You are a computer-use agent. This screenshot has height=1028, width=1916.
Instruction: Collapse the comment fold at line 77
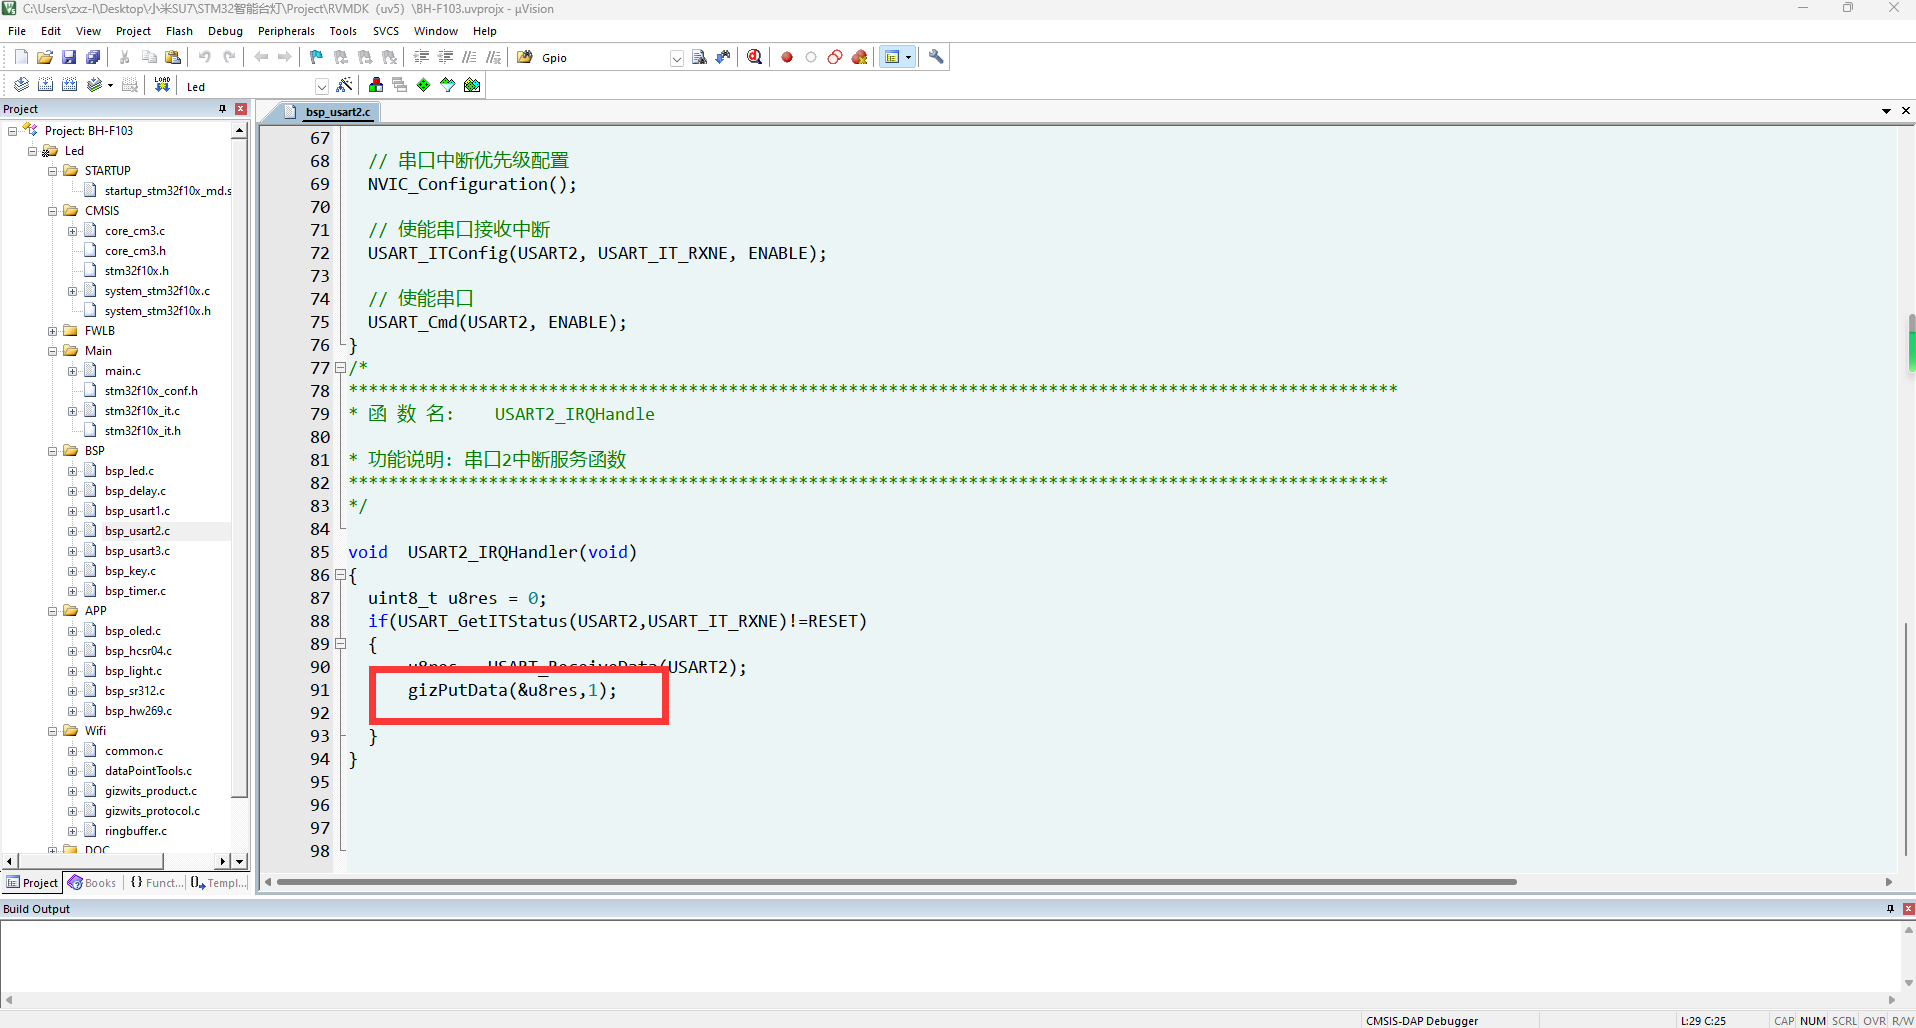pos(340,368)
